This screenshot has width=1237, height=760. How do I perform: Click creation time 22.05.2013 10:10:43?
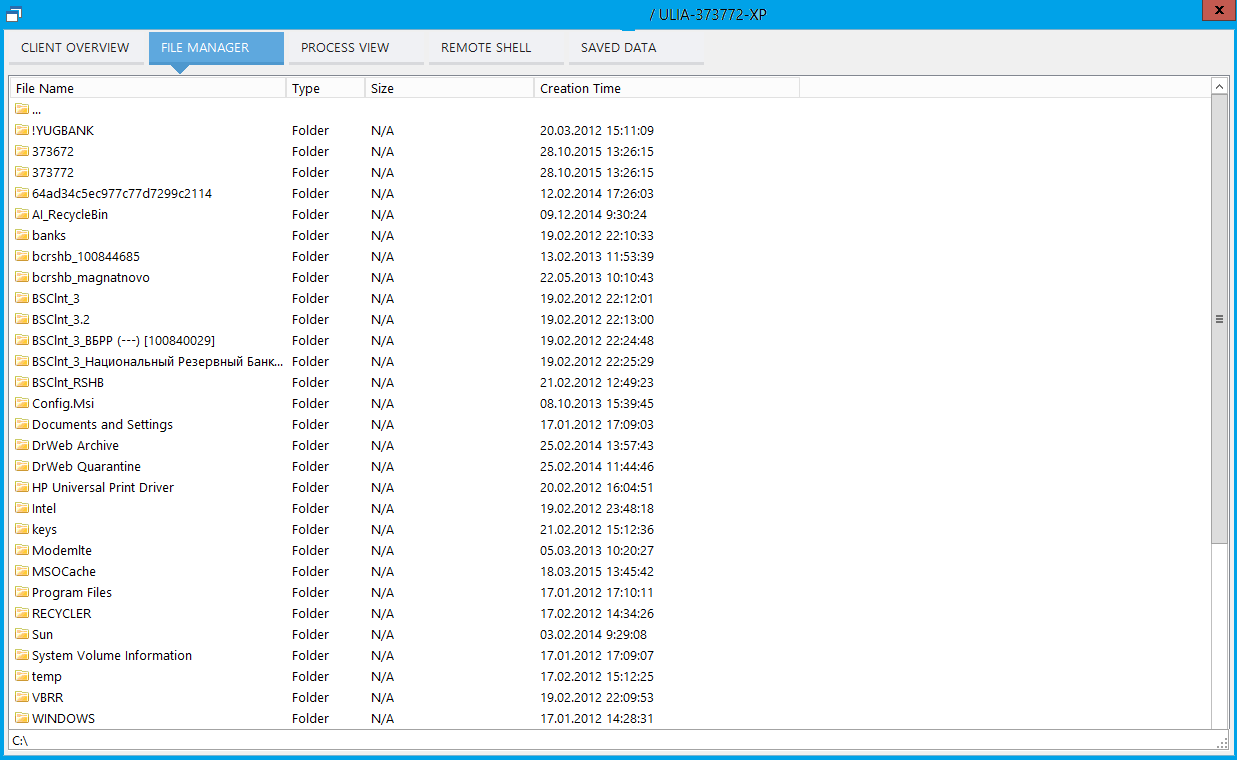(x=597, y=278)
